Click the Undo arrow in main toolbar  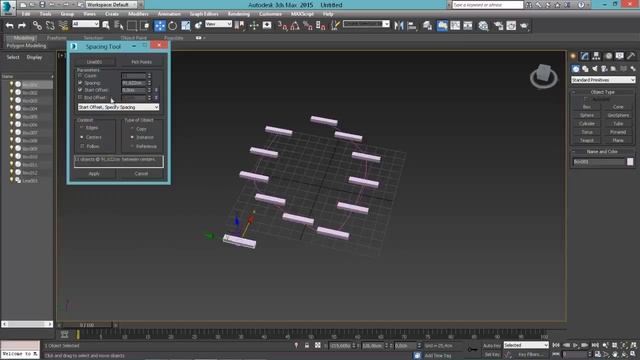[x=9, y=26]
